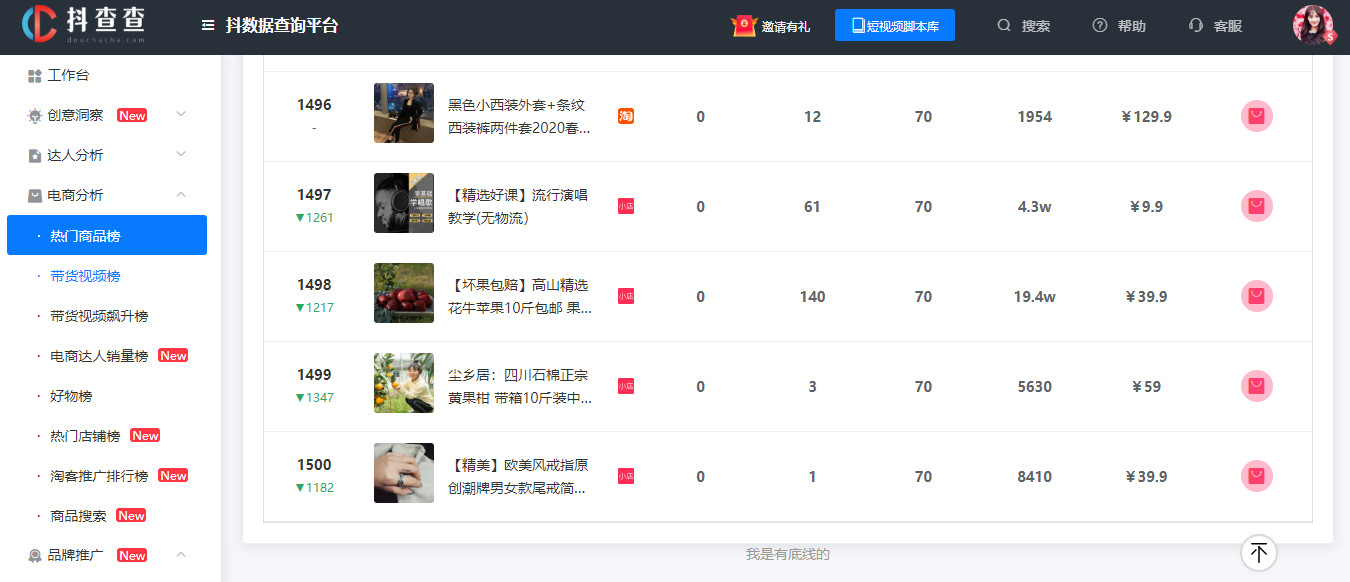Open the 花牛苹果 product title link
1350x582 pixels.
(x=519, y=297)
